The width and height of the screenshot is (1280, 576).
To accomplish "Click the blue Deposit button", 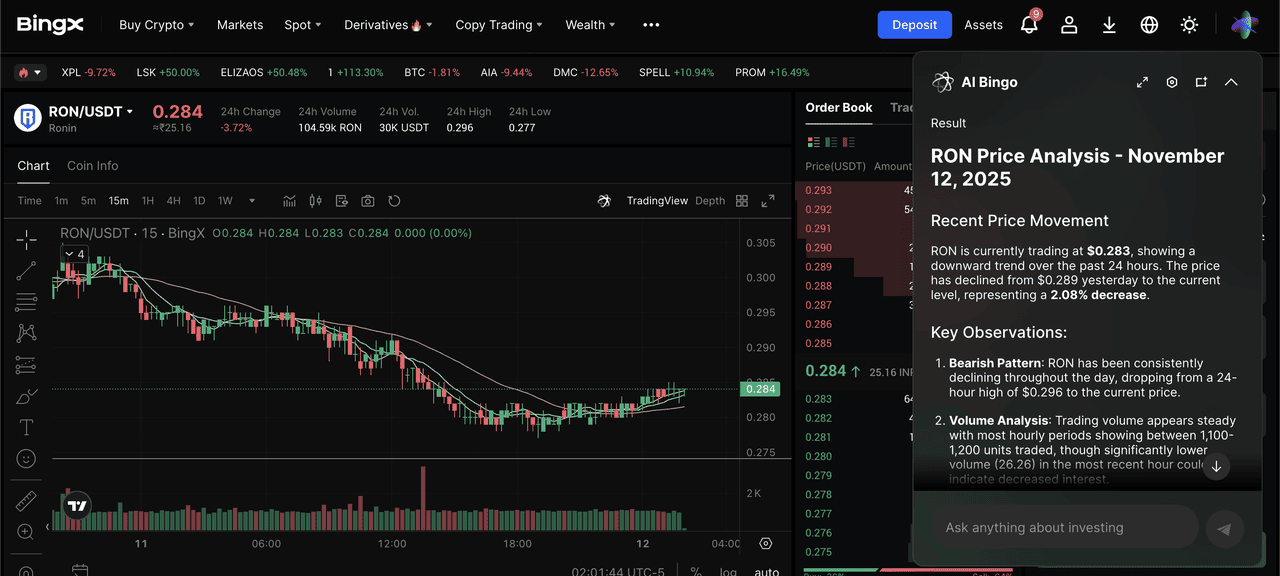I will point(914,25).
